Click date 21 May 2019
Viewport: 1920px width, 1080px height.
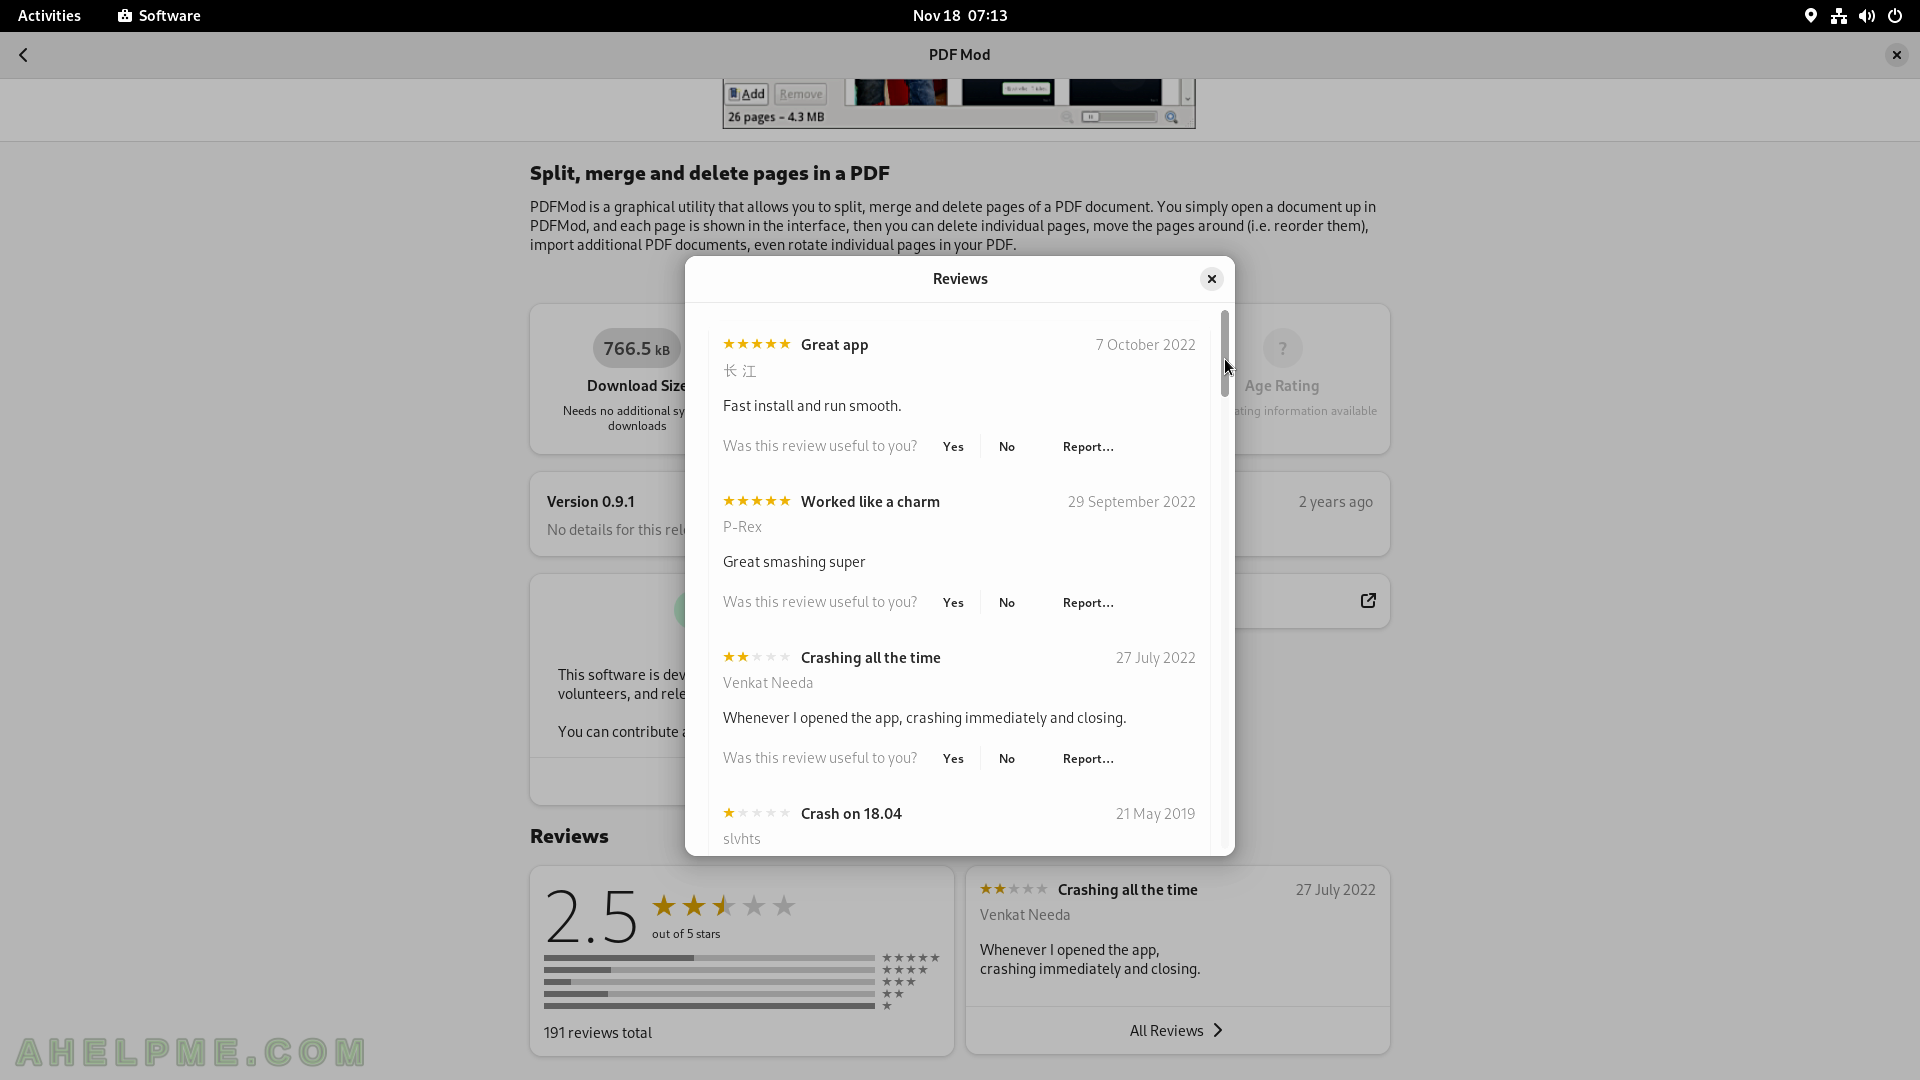point(1155,814)
